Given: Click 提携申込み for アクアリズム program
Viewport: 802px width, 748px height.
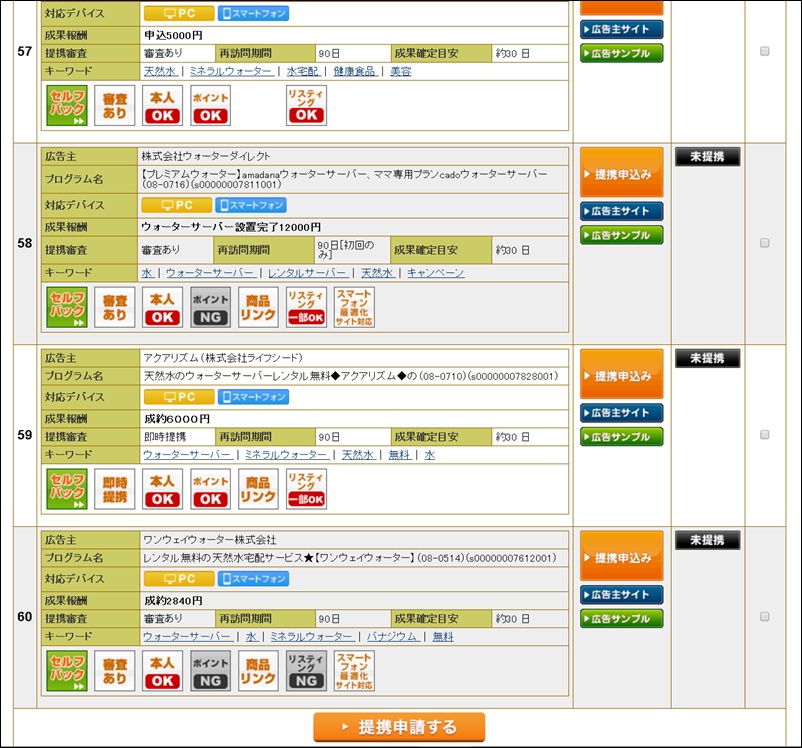Looking at the screenshot, I should point(621,374).
